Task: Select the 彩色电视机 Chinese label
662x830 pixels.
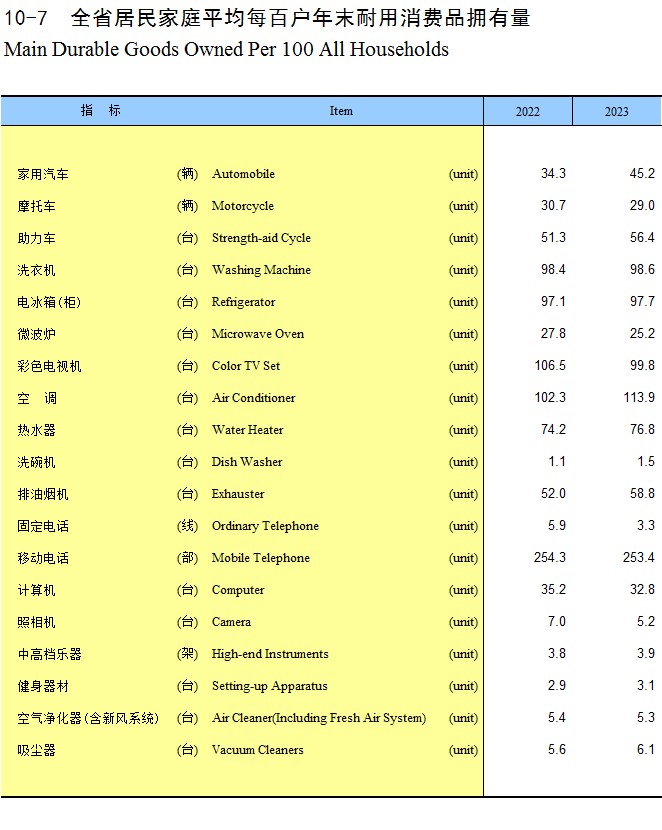Action: click(49, 366)
